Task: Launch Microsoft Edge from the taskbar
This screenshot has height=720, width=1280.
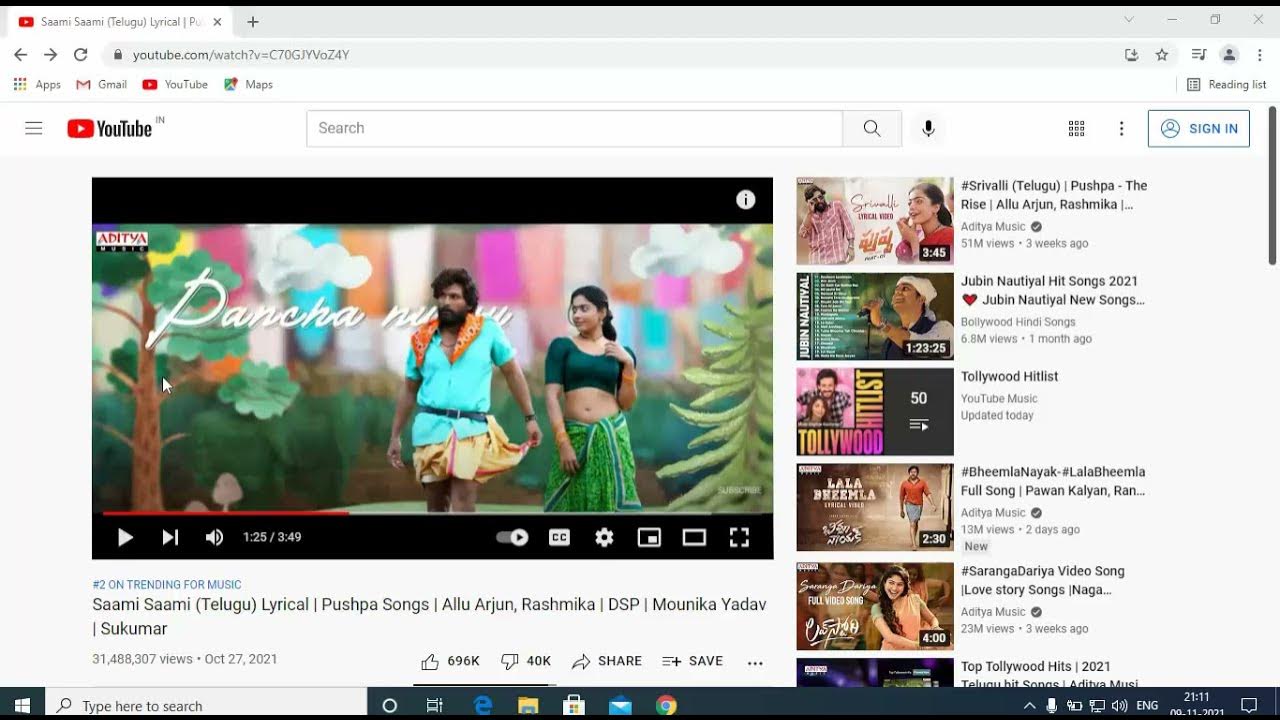Action: click(482, 705)
